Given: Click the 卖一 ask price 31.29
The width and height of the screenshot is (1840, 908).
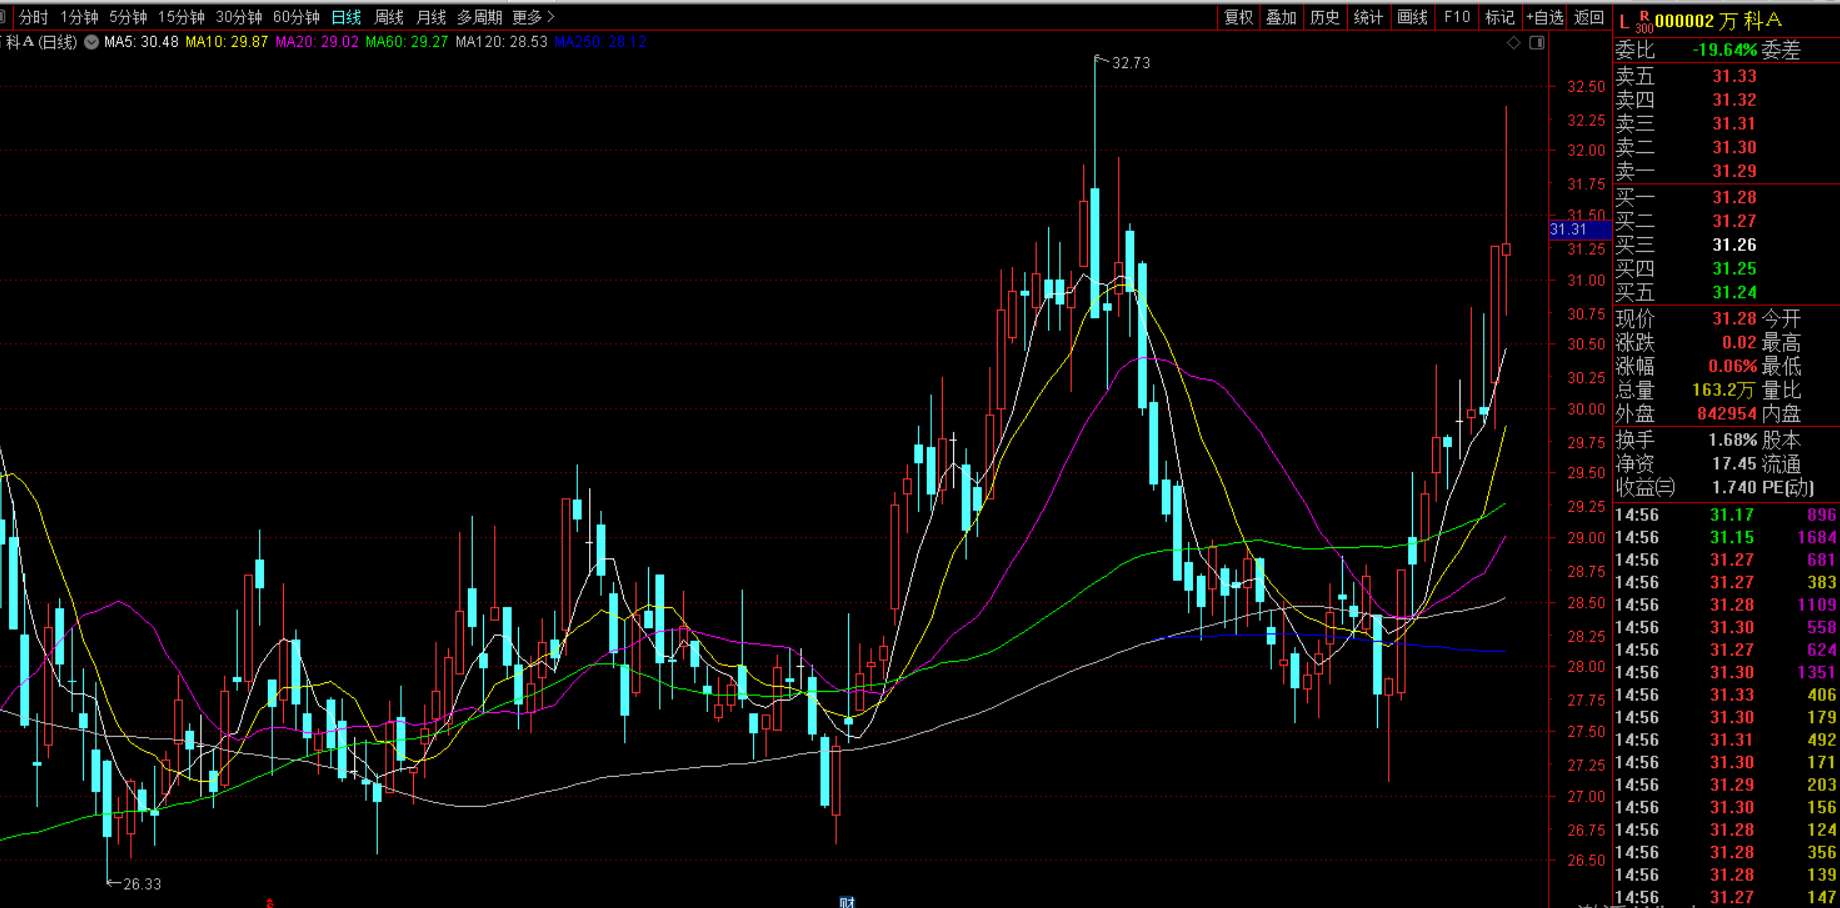Looking at the screenshot, I should coord(1734,171).
